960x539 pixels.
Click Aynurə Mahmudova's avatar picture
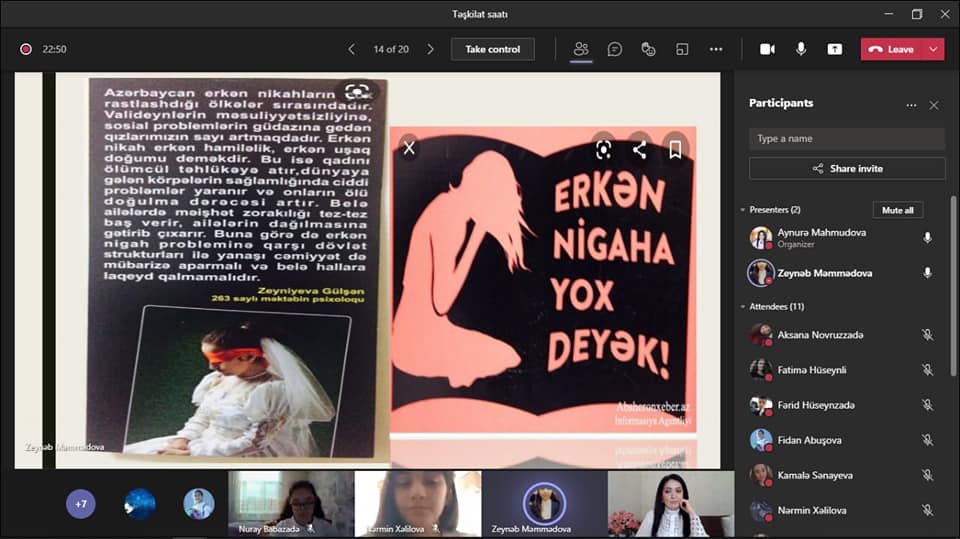click(761, 238)
